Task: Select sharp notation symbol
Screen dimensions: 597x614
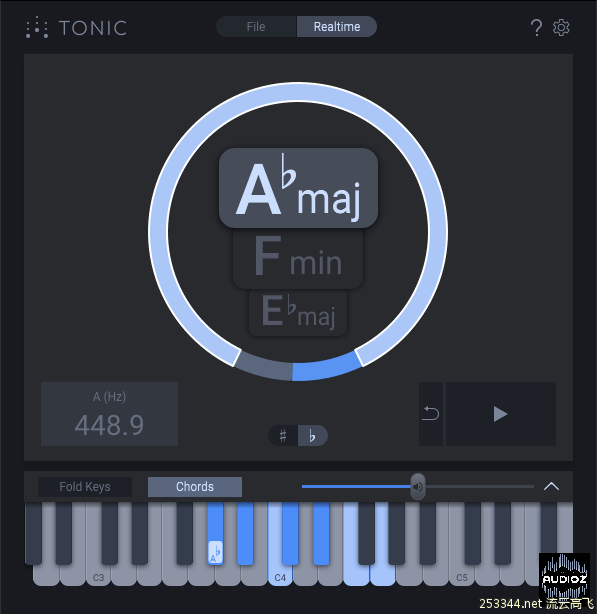Action: pos(283,435)
